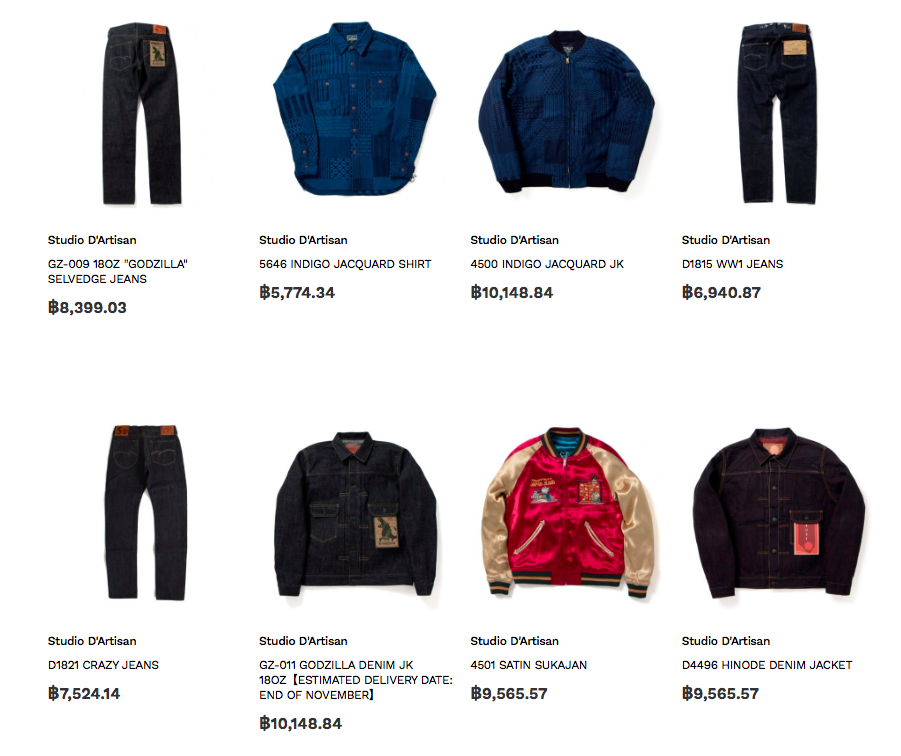View the indigo jacquard shirt photo
Viewport: 901px width, 756px height.
pyautogui.click(x=354, y=109)
